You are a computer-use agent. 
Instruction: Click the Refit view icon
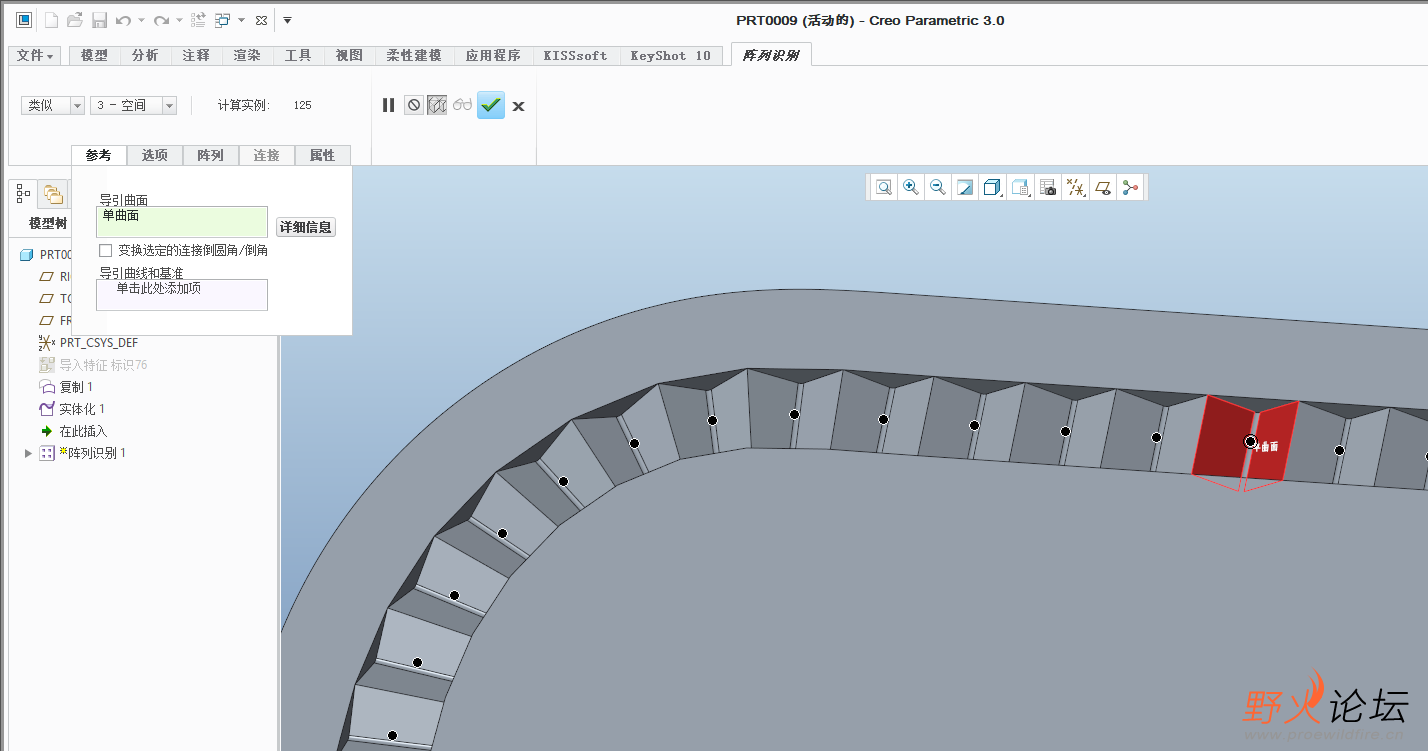click(x=884, y=187)
